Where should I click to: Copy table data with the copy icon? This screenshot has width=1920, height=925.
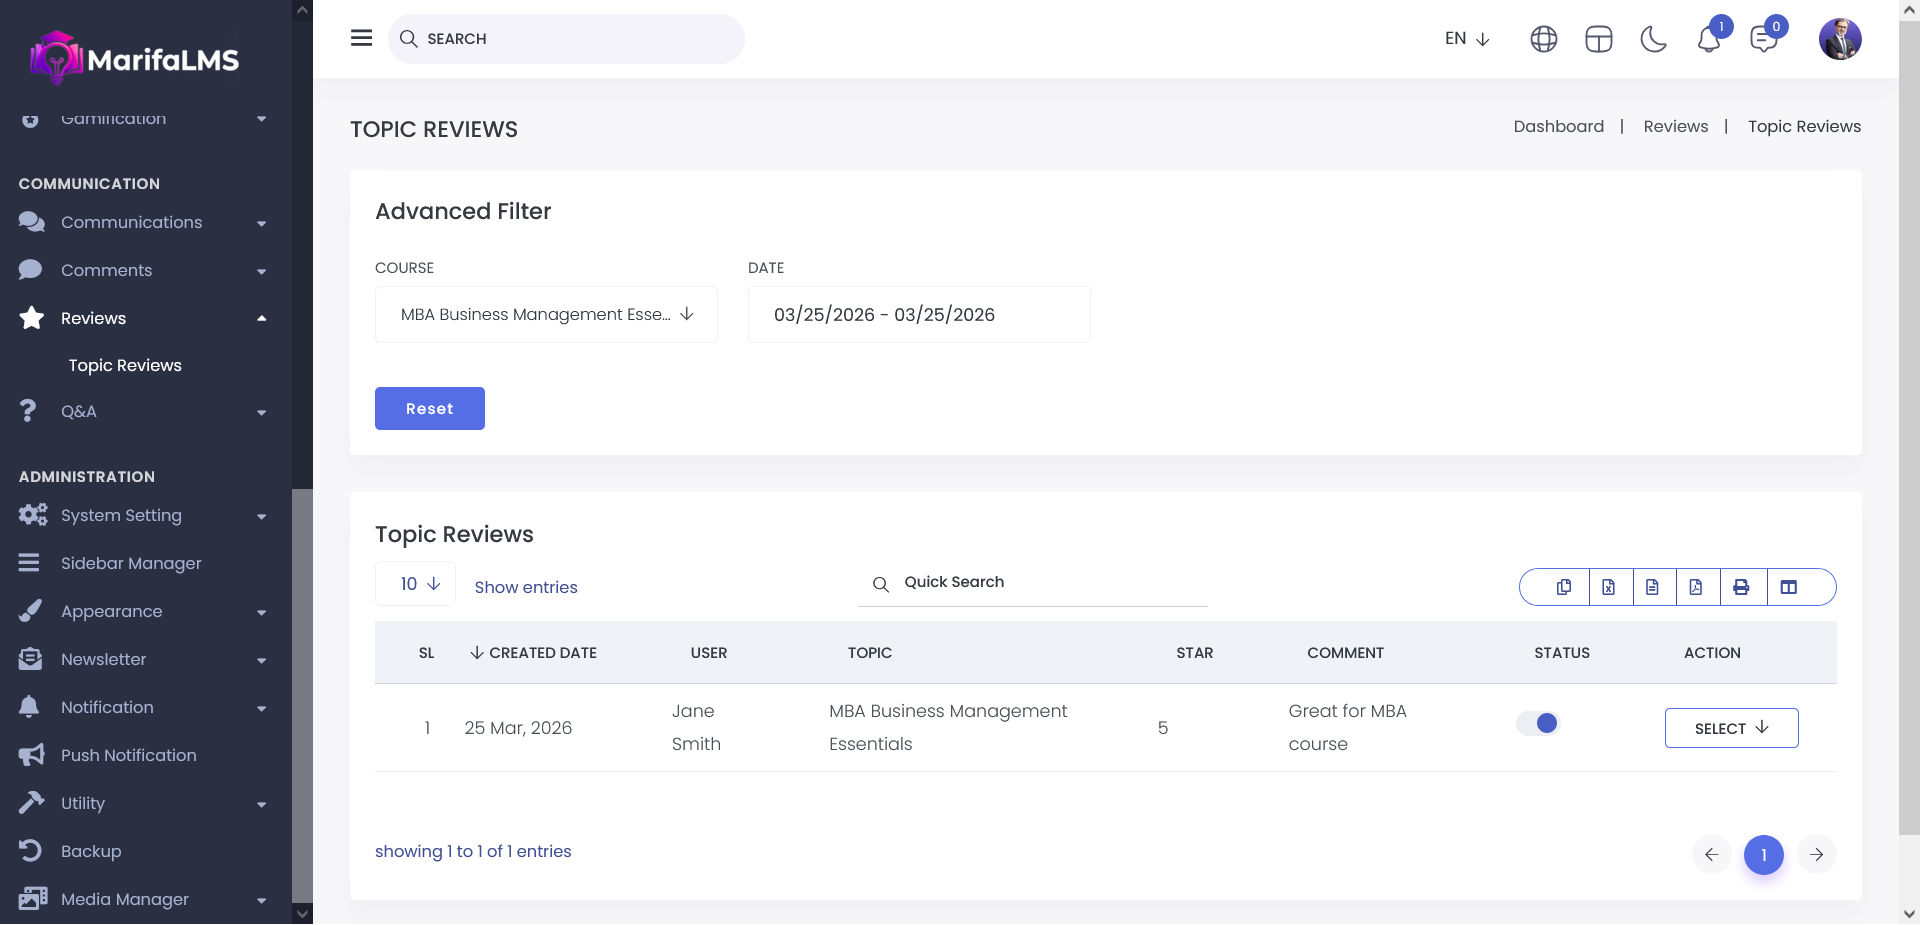(x=1564, y=587)
